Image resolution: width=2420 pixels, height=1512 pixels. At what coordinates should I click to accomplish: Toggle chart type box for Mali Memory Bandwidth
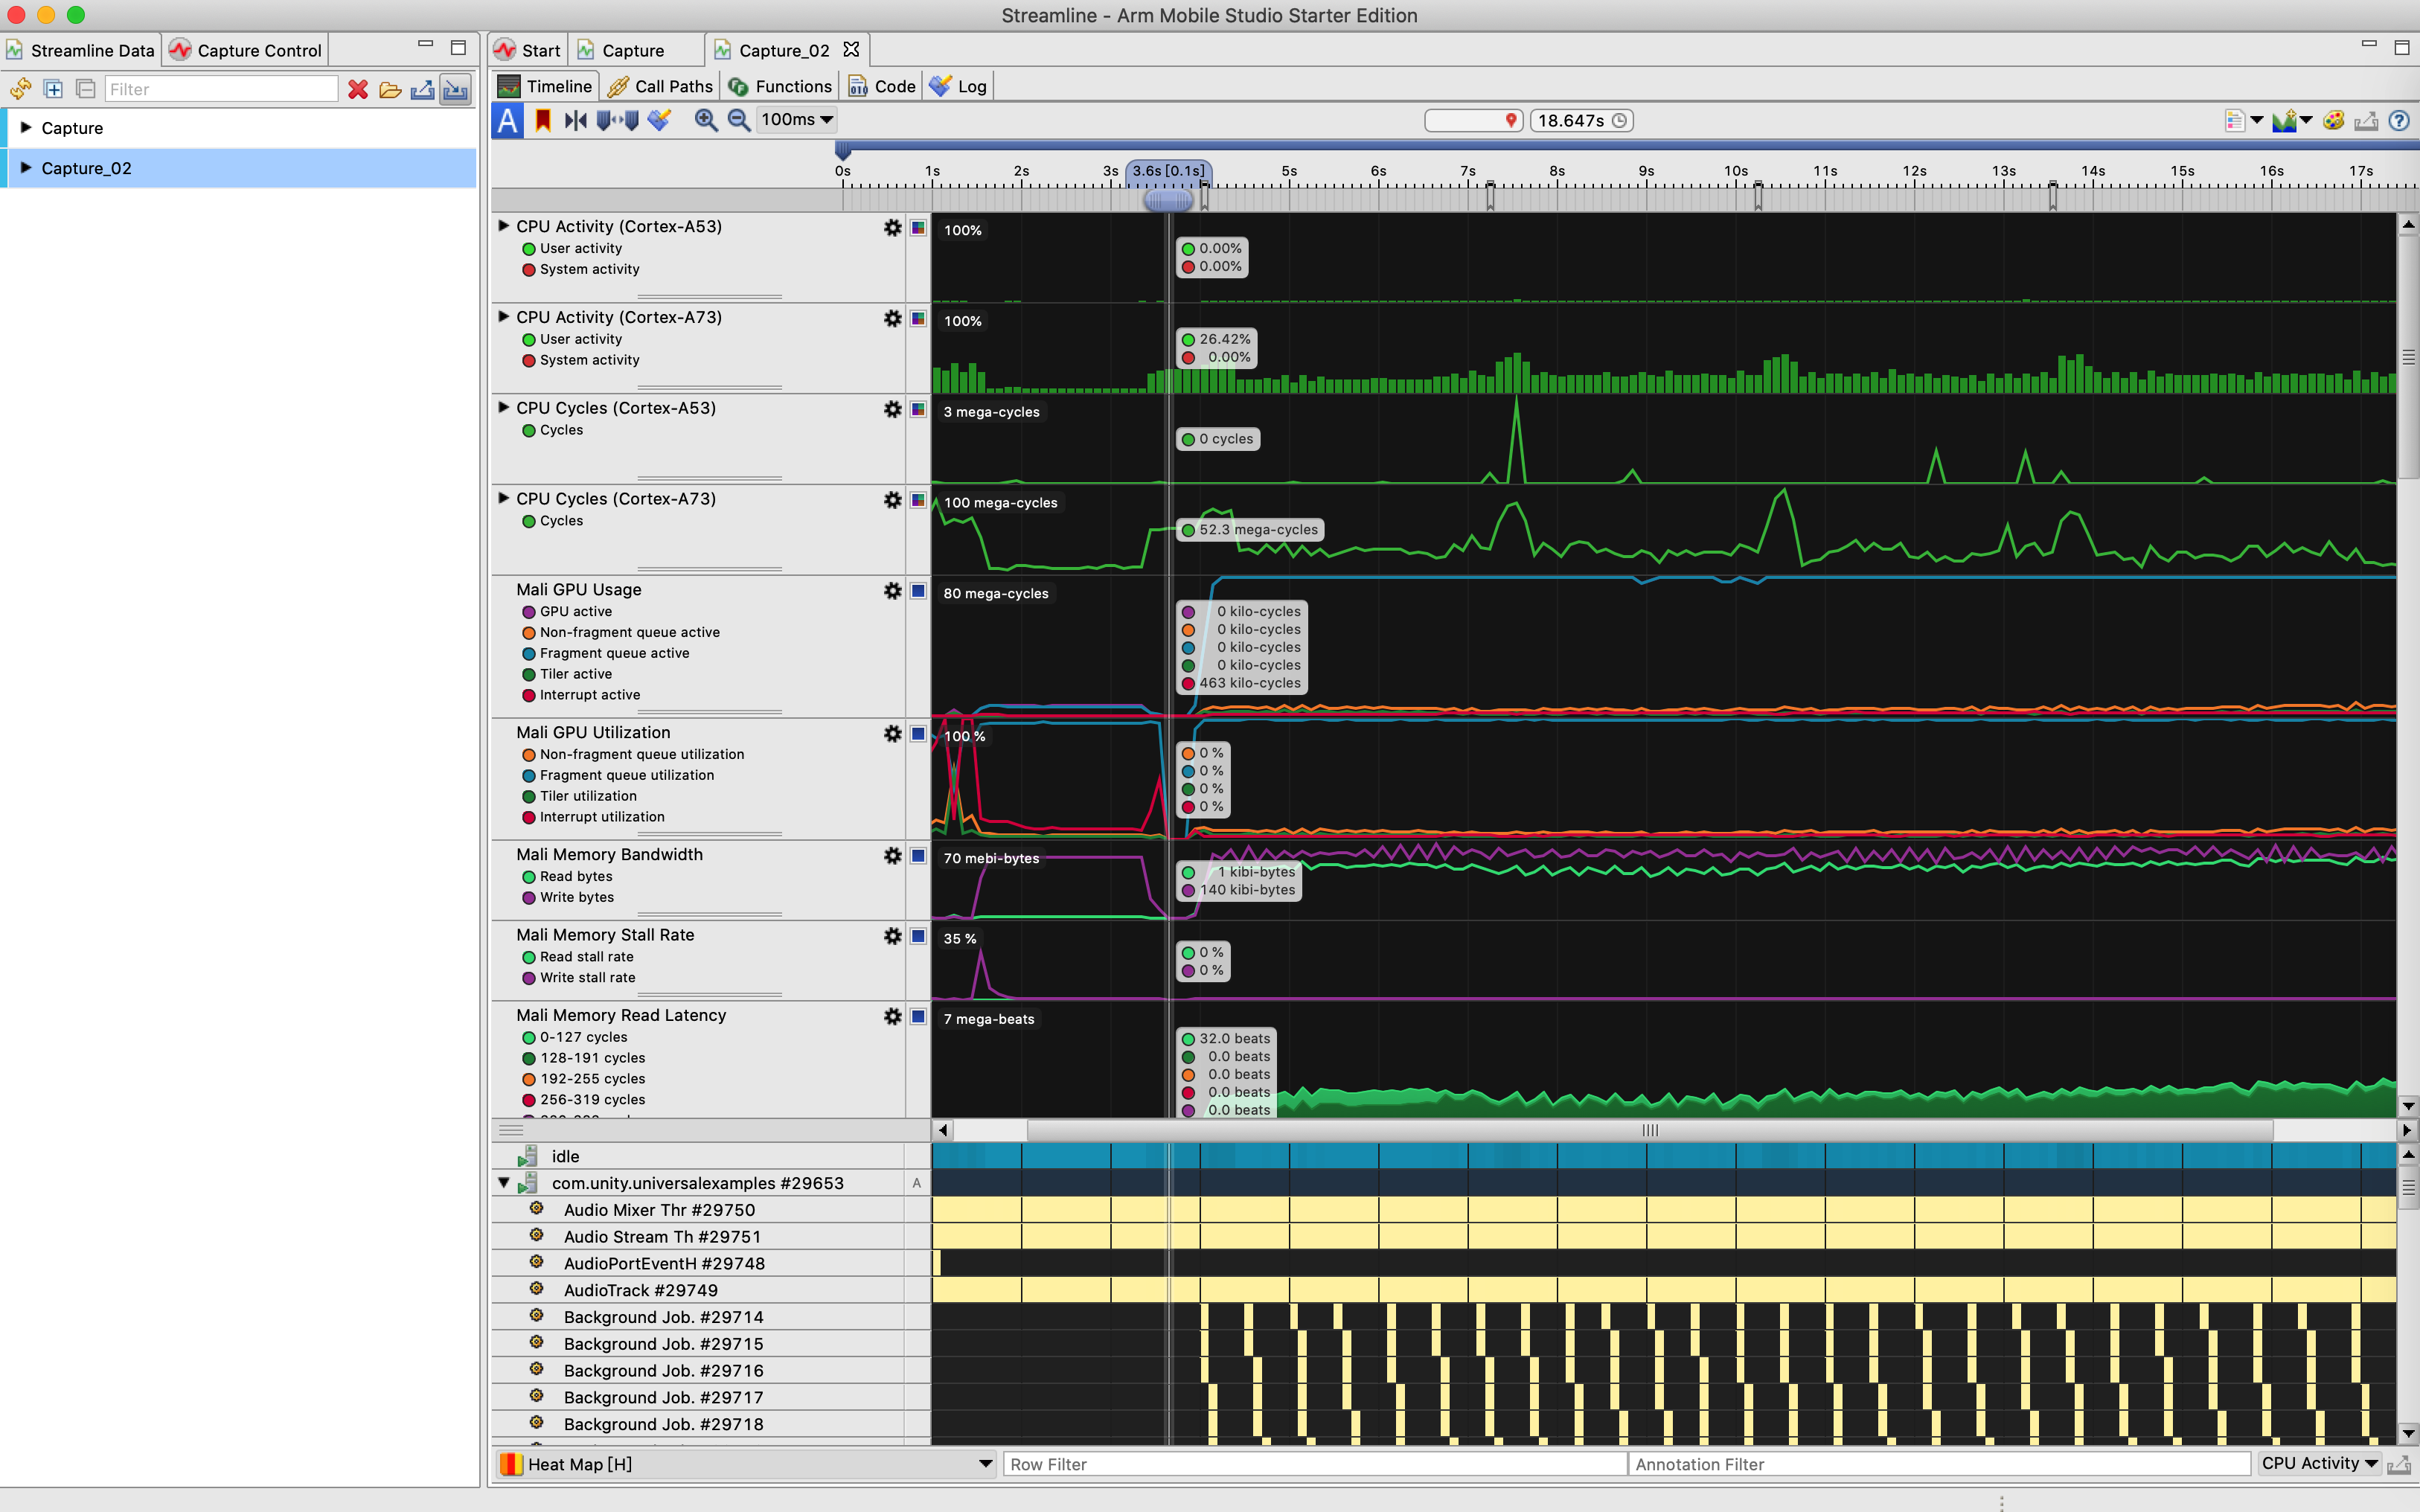coord(918,856)
